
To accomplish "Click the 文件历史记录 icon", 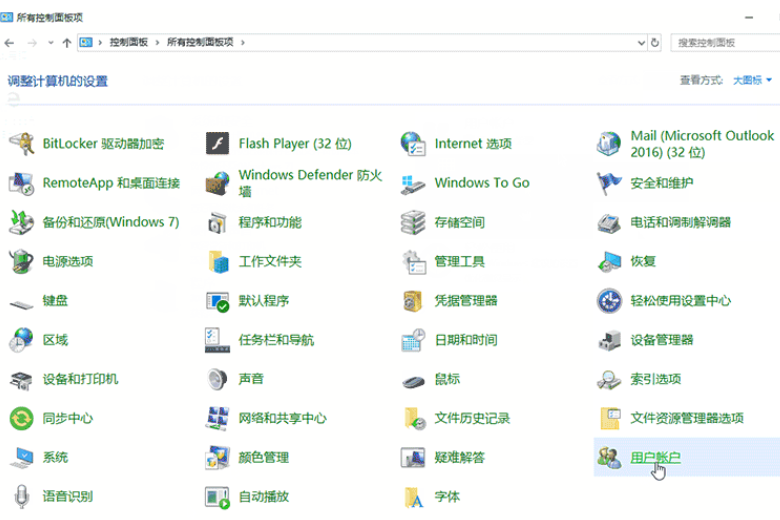I will (x=413, y=418).
